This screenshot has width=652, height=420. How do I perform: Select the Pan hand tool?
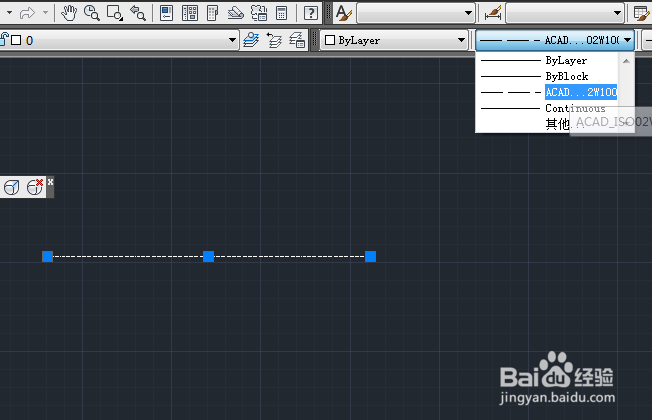[69, 13]
